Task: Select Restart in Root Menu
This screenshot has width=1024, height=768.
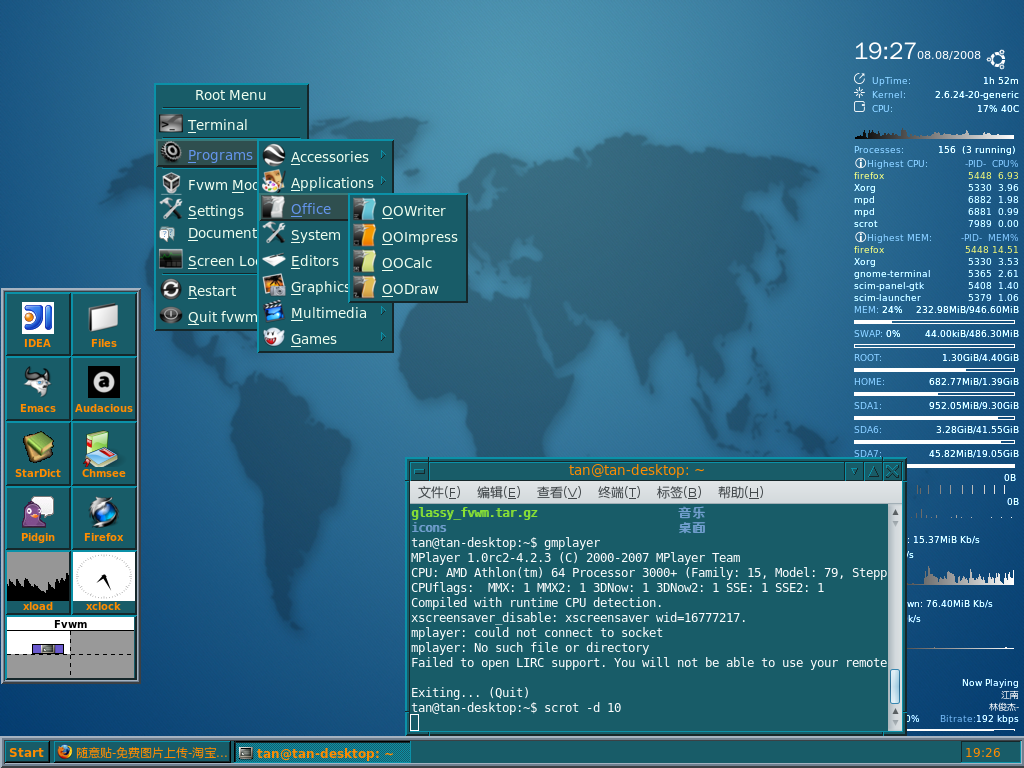Action: click(208, 291)
